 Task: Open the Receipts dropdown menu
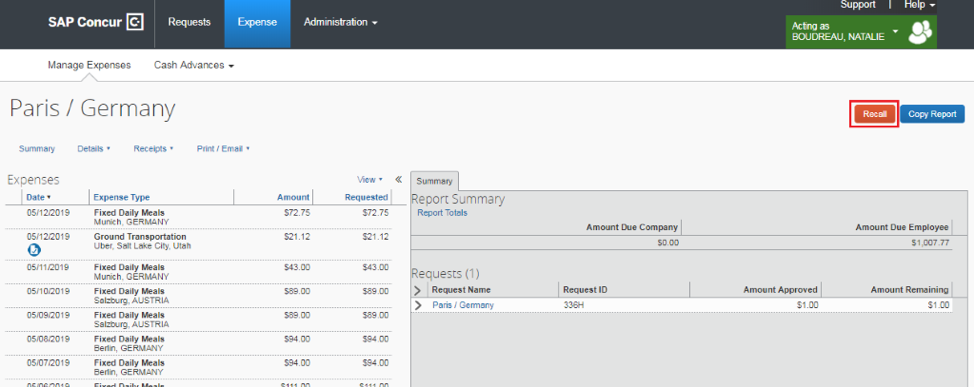pos(153,149)
